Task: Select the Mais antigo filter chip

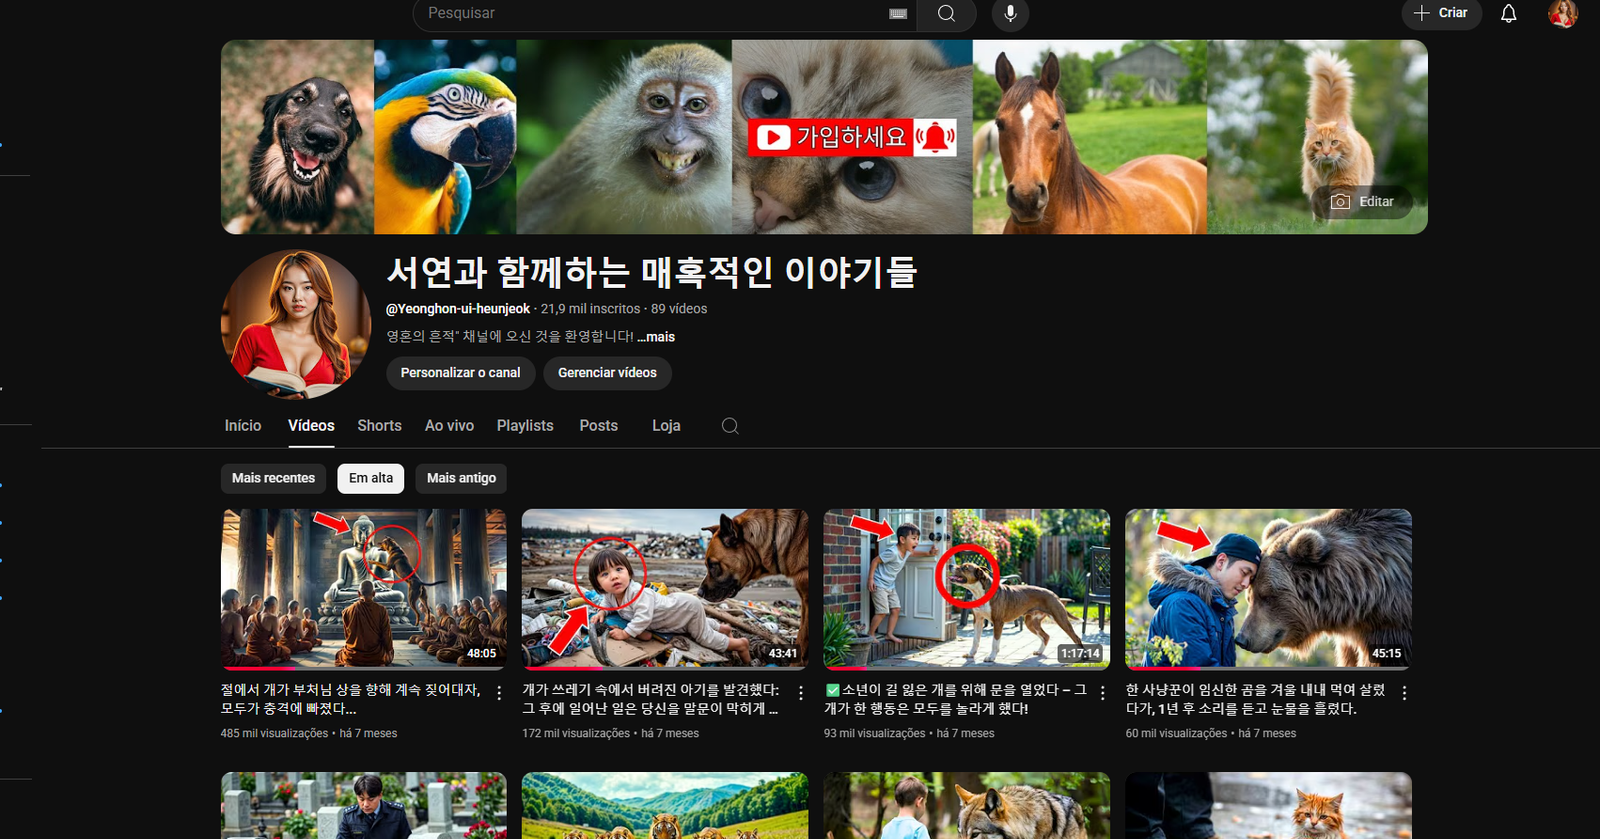Action: pyautogui.click(x=461, y=478)
